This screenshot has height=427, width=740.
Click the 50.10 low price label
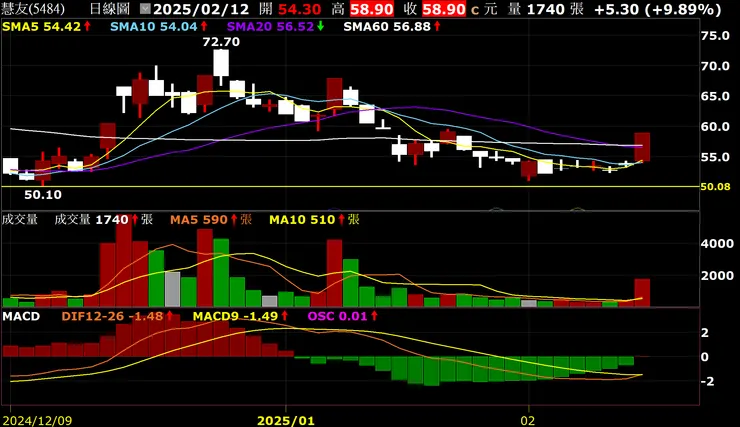click(x=43, y=194)
